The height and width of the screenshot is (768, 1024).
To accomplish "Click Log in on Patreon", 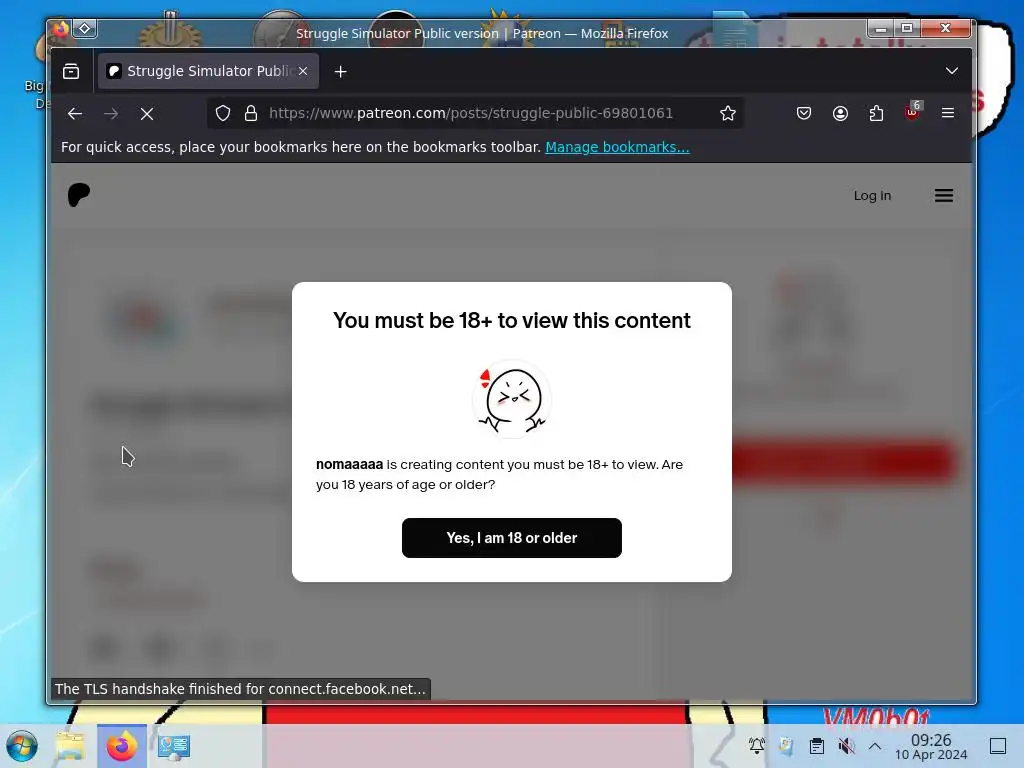I will 872,195.
